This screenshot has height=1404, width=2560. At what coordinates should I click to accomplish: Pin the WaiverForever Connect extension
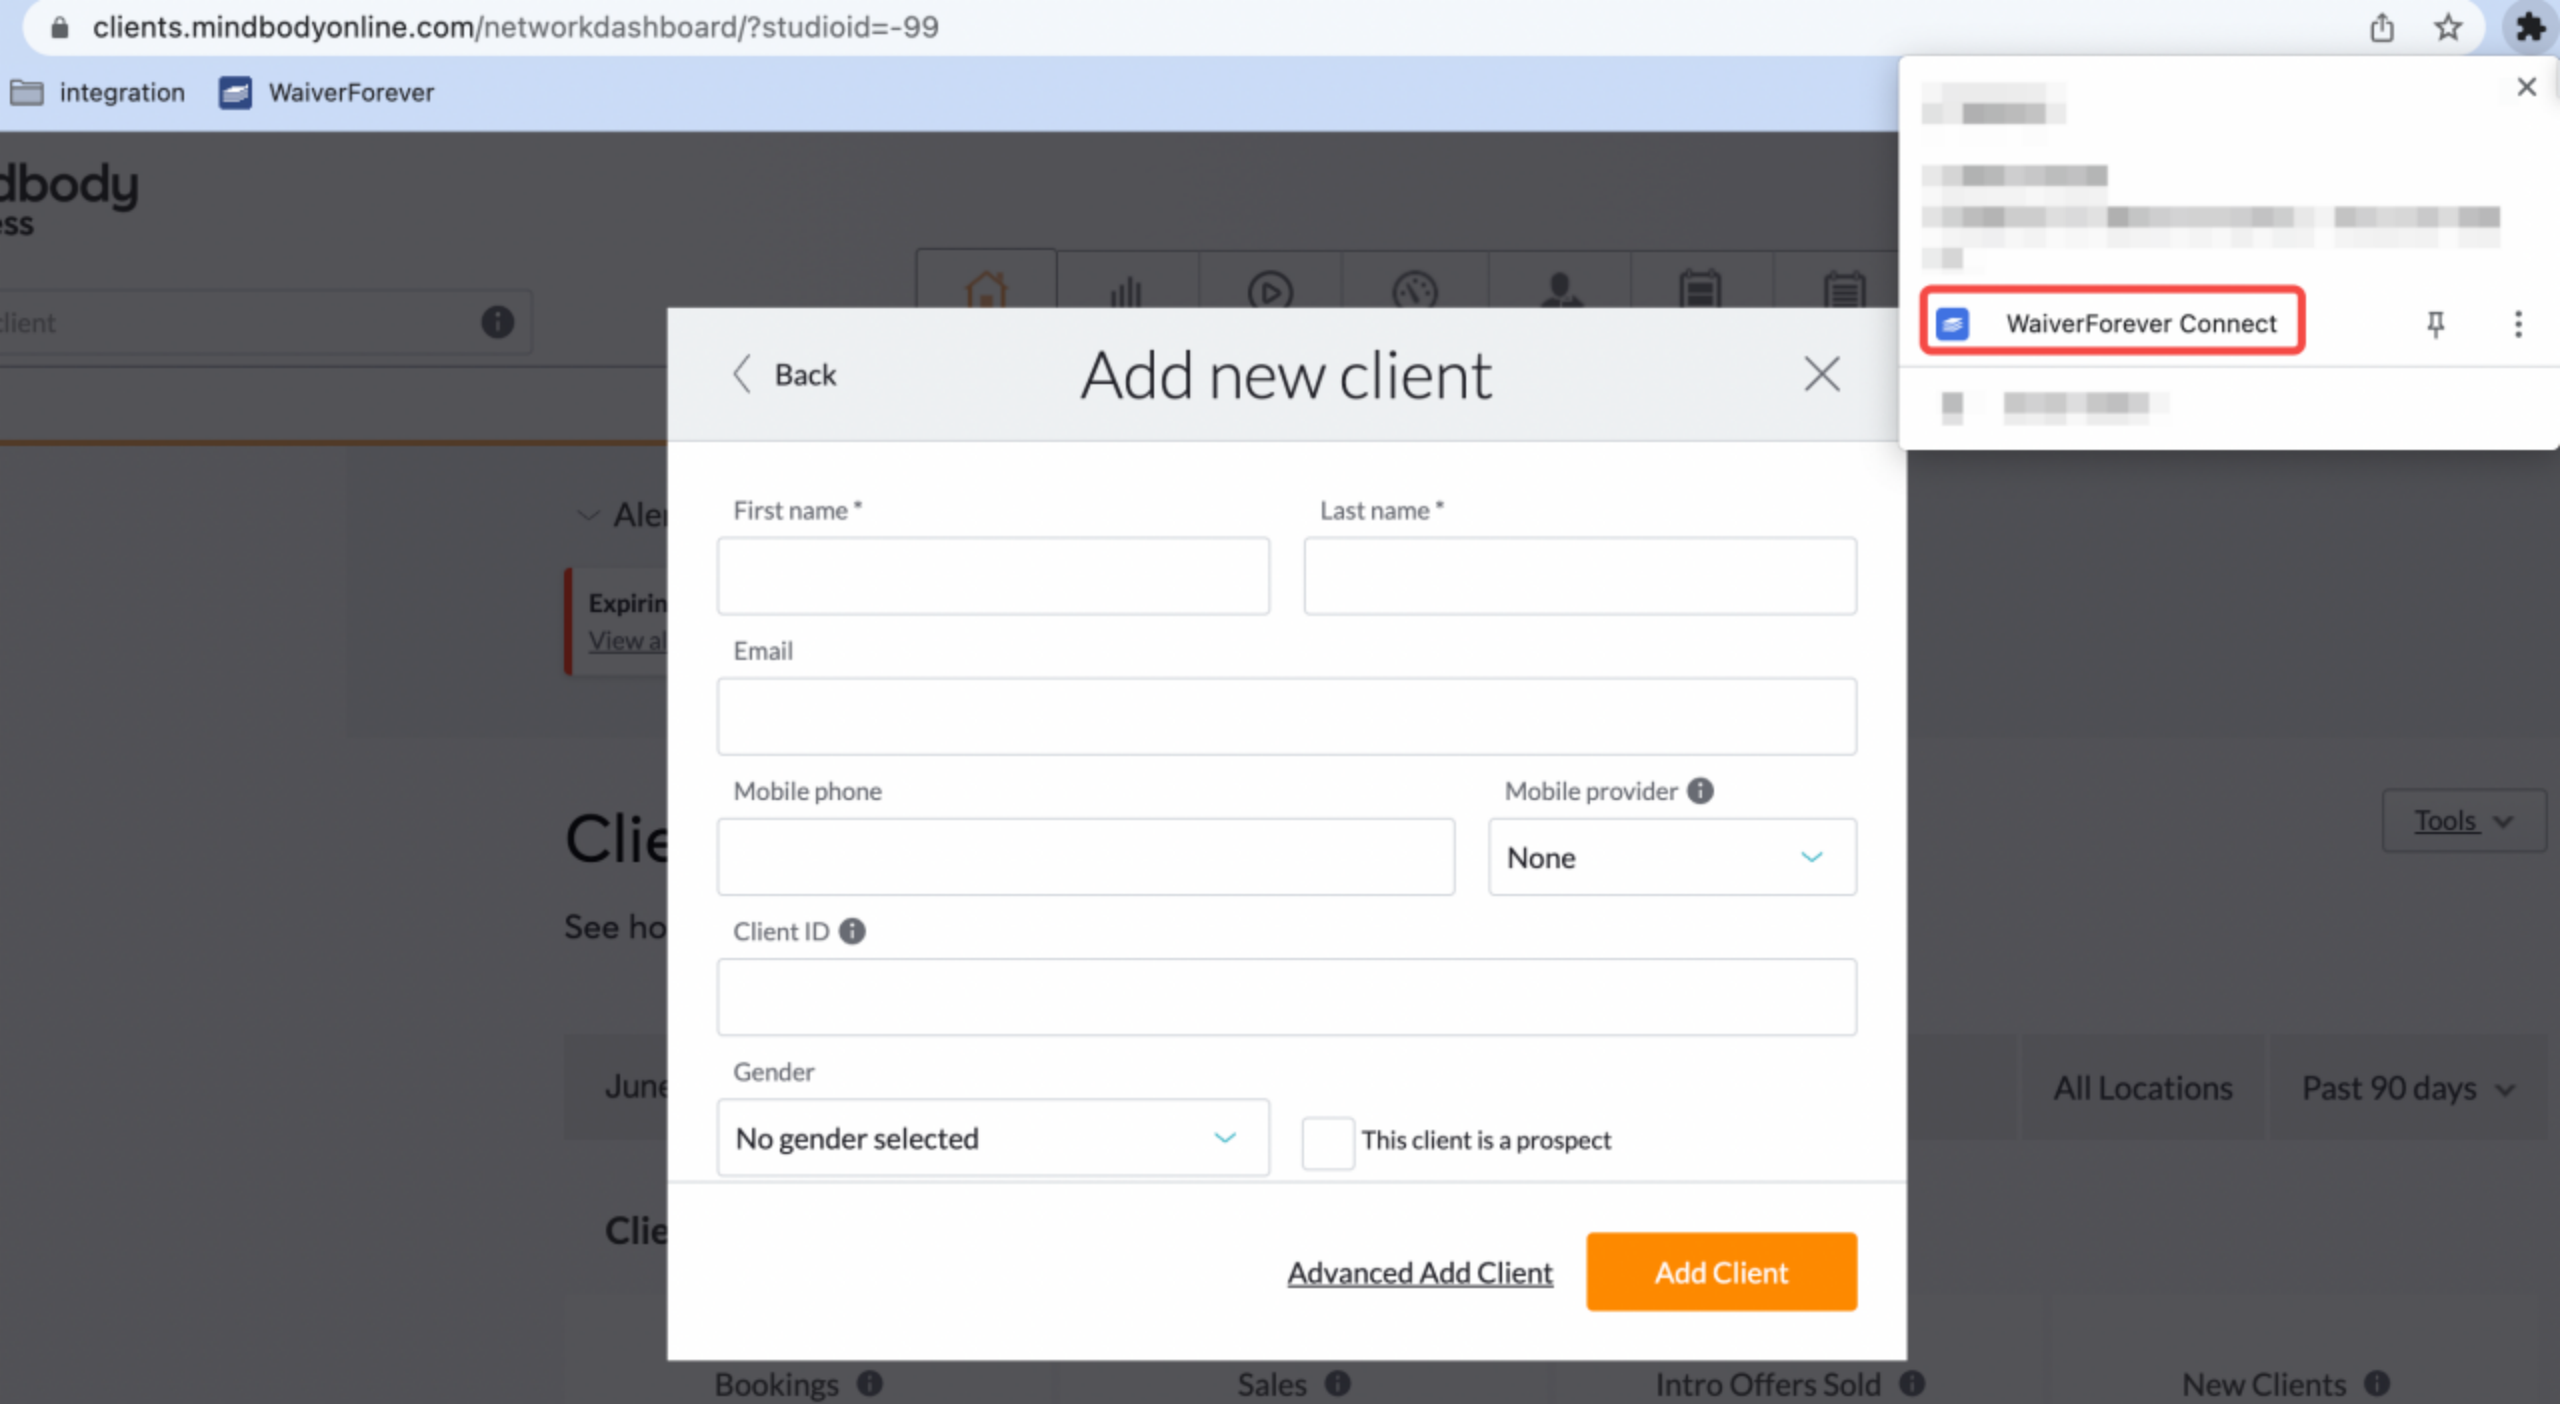(2436, 323)
